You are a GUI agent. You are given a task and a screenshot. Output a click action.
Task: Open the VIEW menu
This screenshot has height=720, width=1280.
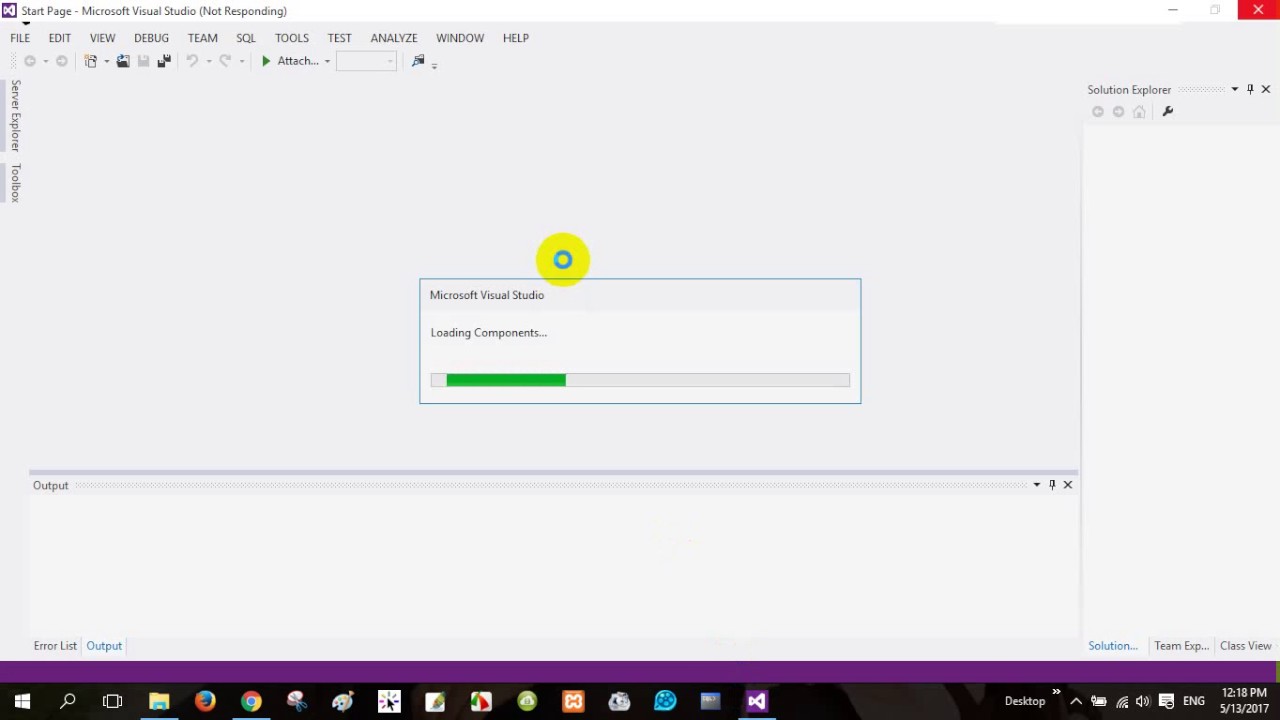point(102,38)
